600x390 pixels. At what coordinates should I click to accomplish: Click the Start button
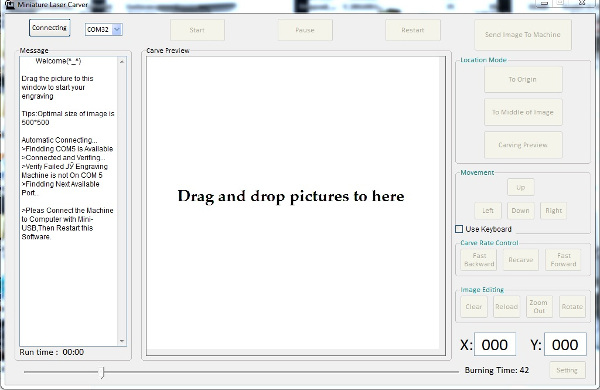pos(197,30)
